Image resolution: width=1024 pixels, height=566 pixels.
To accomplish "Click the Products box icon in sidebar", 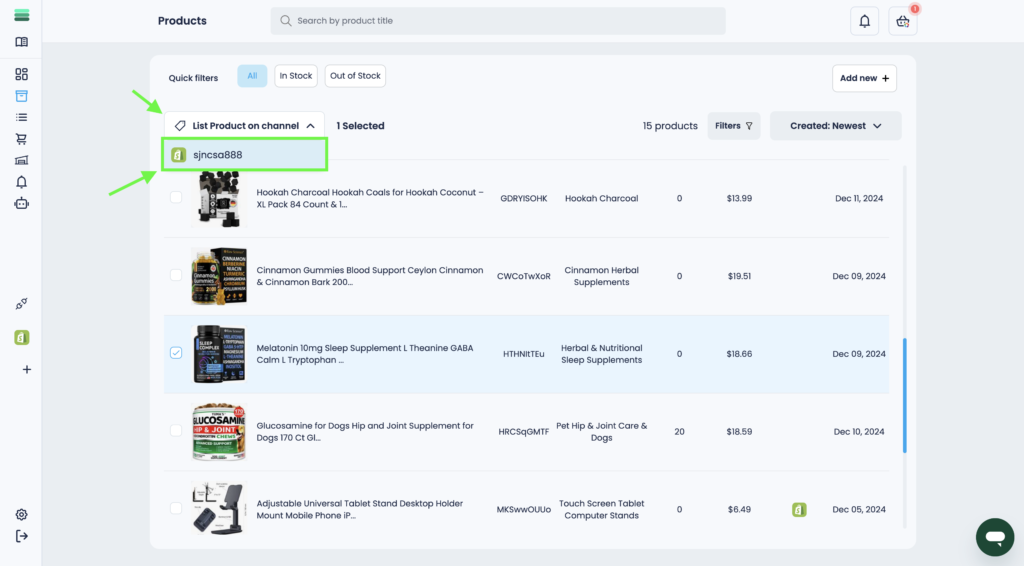I will point(21,96).
